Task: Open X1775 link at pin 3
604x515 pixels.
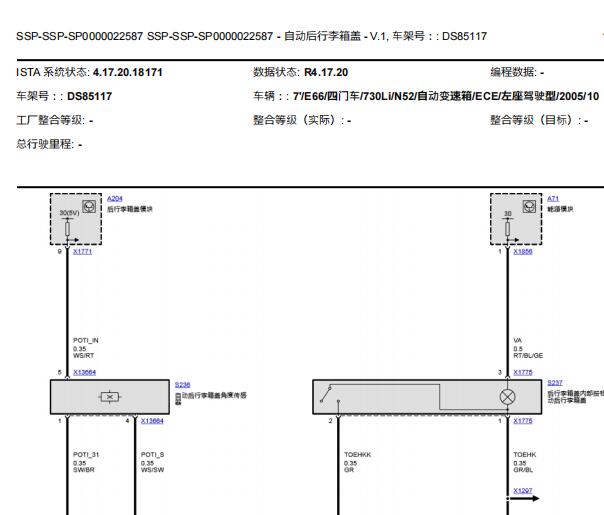Action: click(x=523, y=372)
